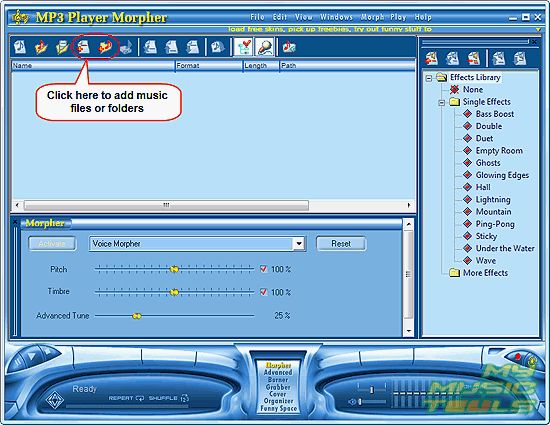This screenshot has width=550, height=425.
Task: Click the Activate button
Action: 52,243
